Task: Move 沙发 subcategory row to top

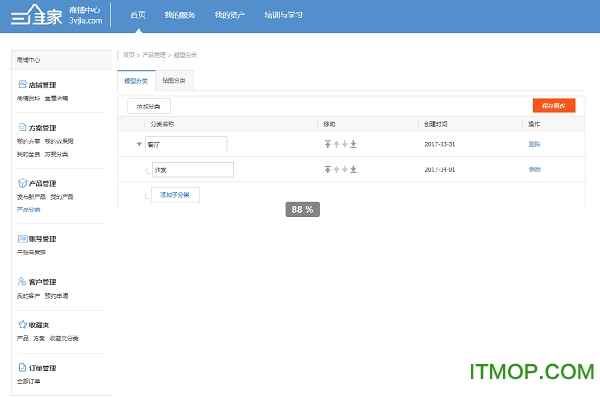Action: [x=328, y=169]
